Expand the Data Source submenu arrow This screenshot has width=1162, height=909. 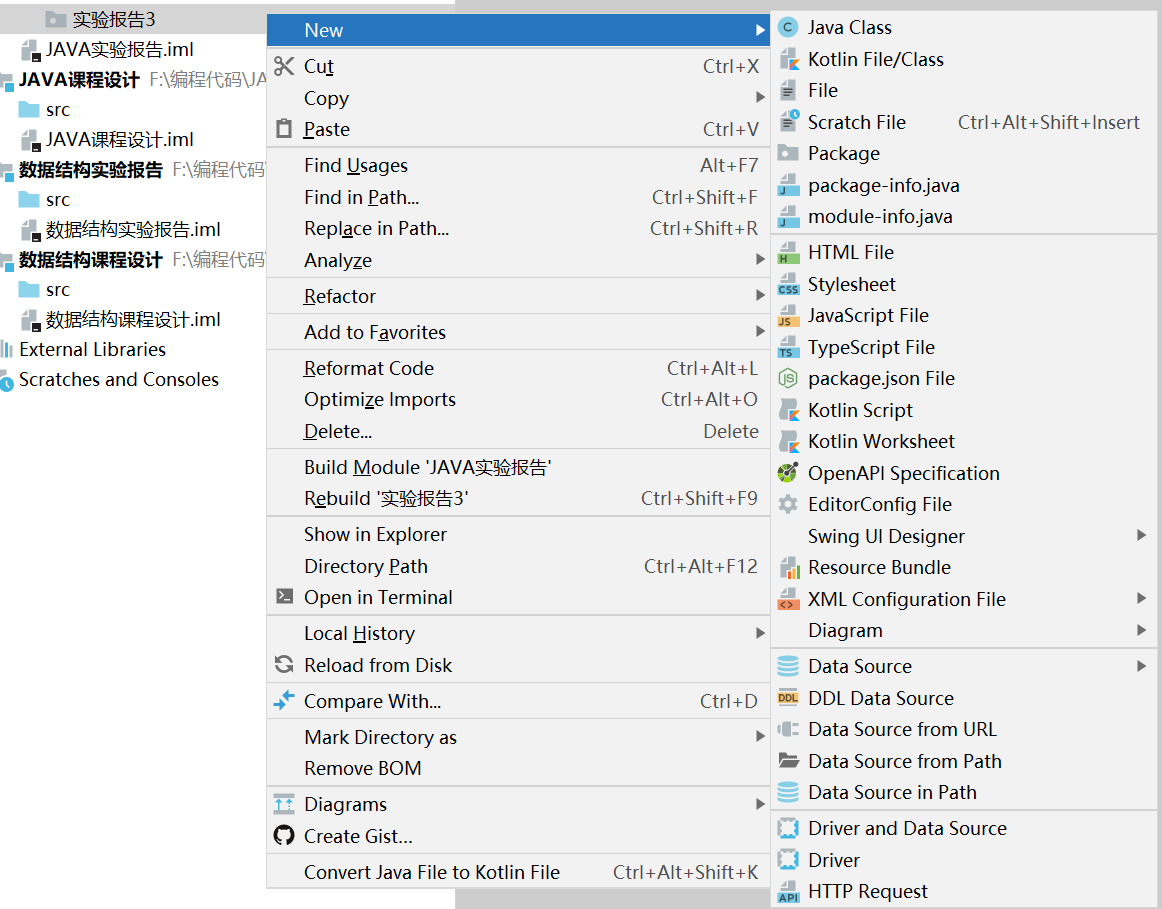1141,666
